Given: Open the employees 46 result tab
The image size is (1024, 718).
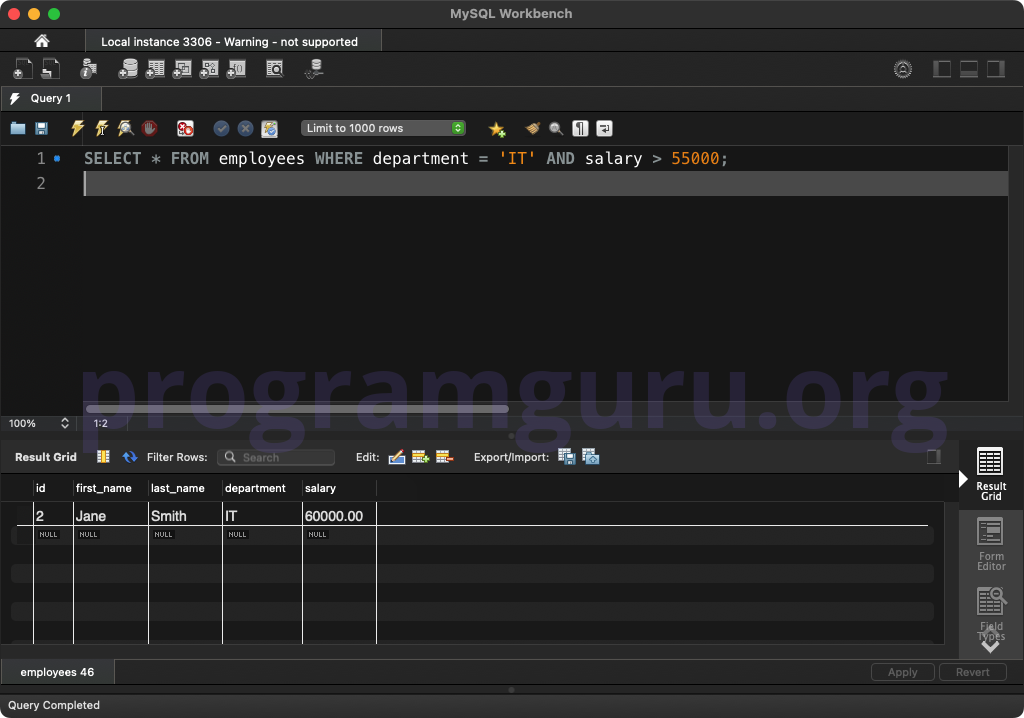Looking at the screenshot, I should [x=57, y=672].
